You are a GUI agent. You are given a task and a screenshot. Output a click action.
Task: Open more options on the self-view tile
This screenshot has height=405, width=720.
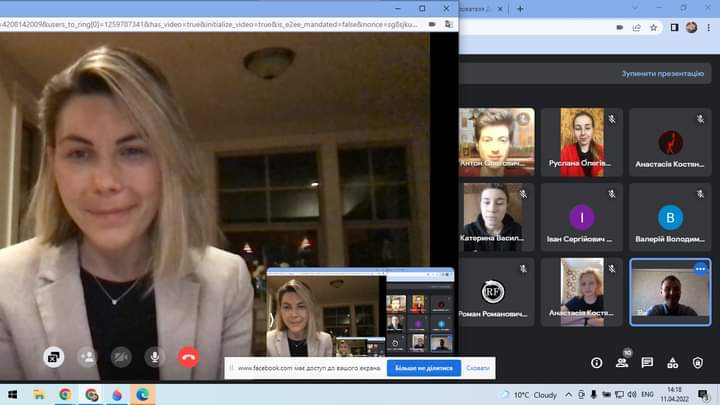[x=700, y=268]
